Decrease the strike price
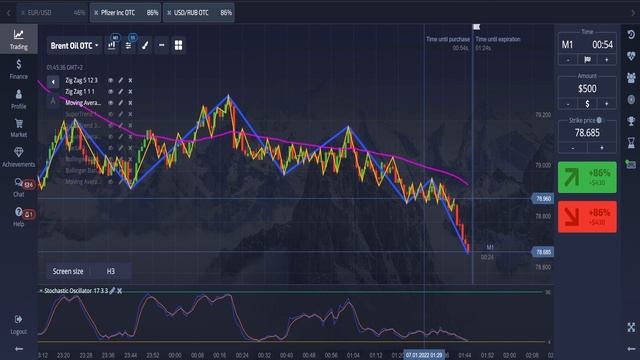Image resolution: width=640 pixels, height=360 pixels. 573,148
